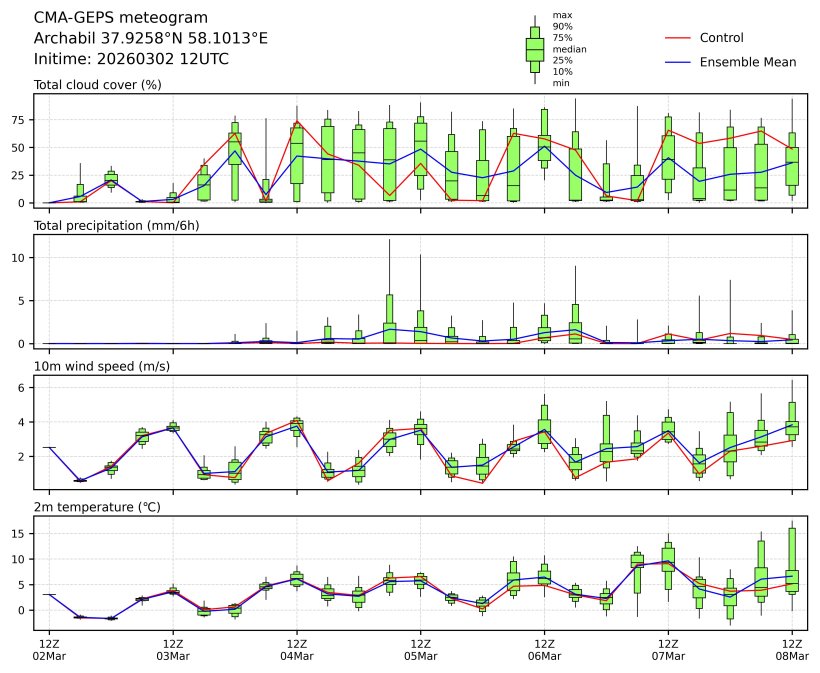Click the "CMA-GEPS meteogram" title
Screen dimensions: 820x673
[121, 18]
